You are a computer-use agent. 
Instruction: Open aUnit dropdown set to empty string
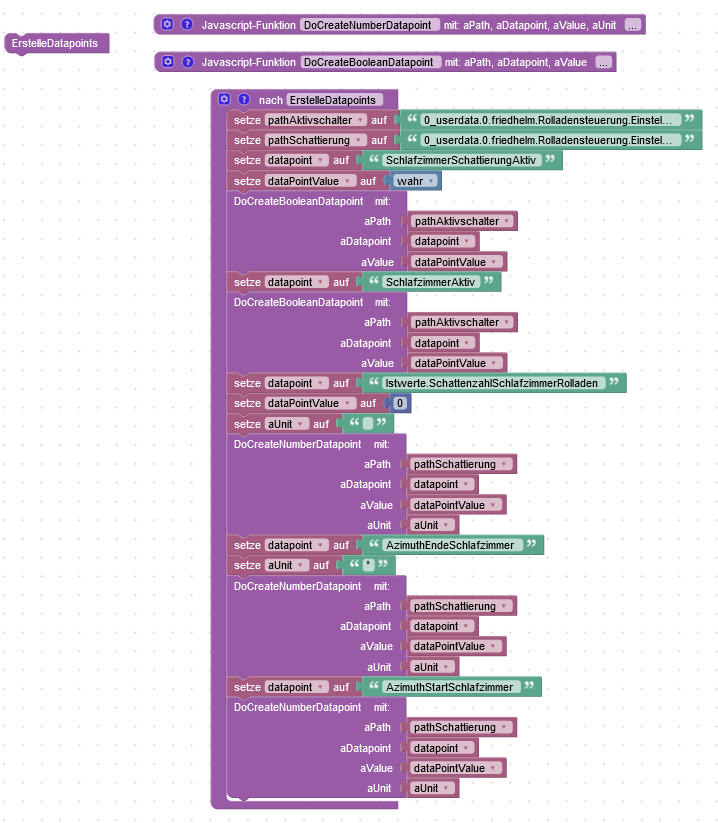click(x=287, y=424)
